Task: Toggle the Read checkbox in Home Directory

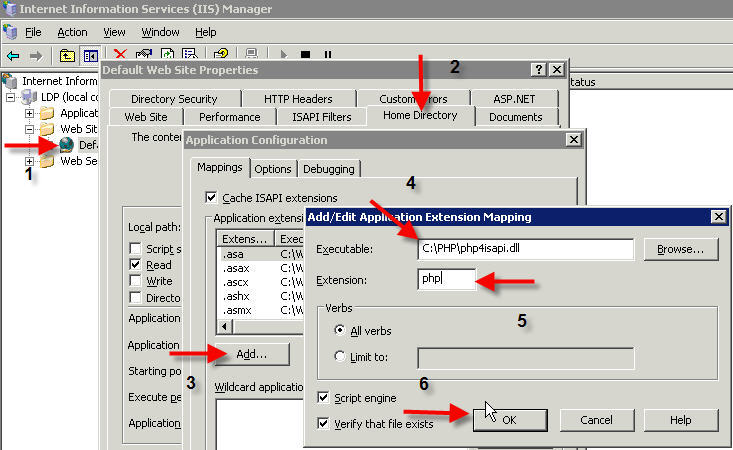Action: coord(135,264)
